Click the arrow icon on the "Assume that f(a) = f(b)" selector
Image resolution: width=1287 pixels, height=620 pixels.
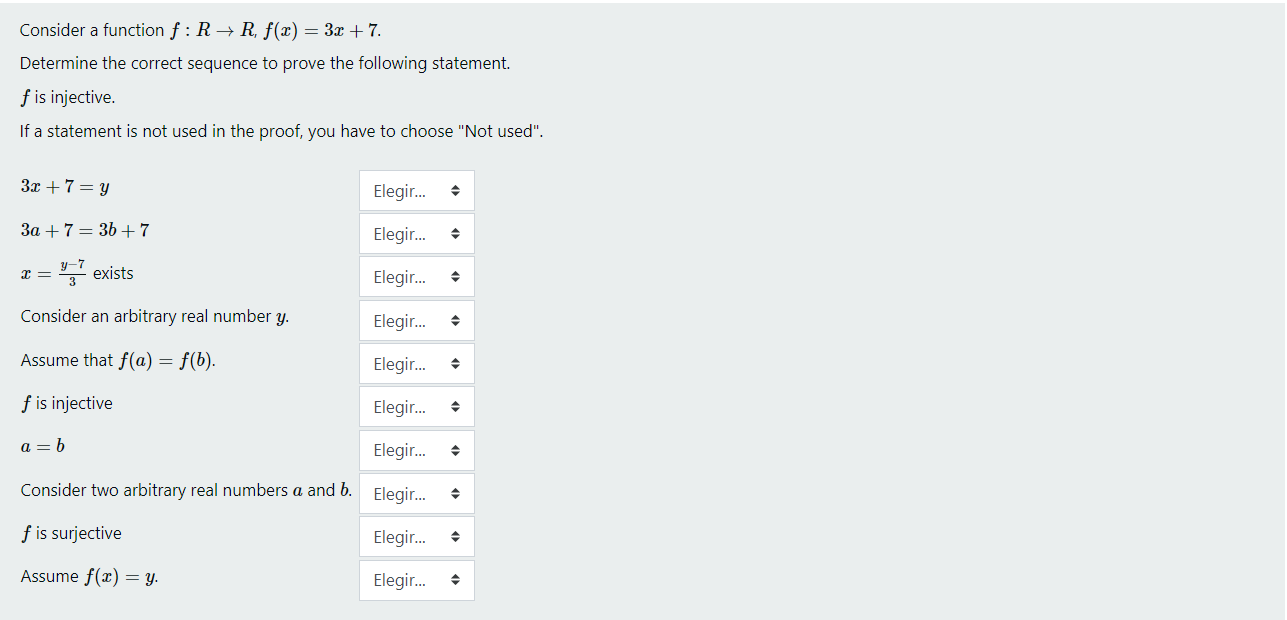[455, 363]
